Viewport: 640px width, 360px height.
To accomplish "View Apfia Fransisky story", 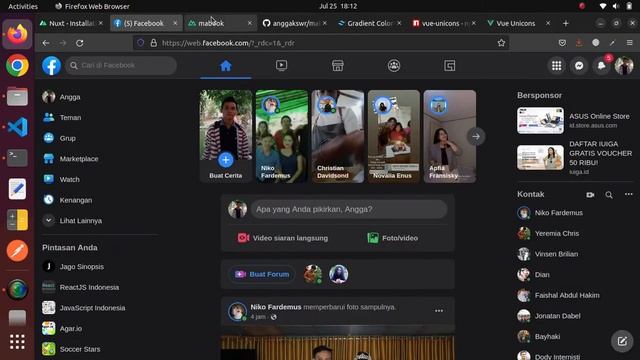I will pos(449,136).
